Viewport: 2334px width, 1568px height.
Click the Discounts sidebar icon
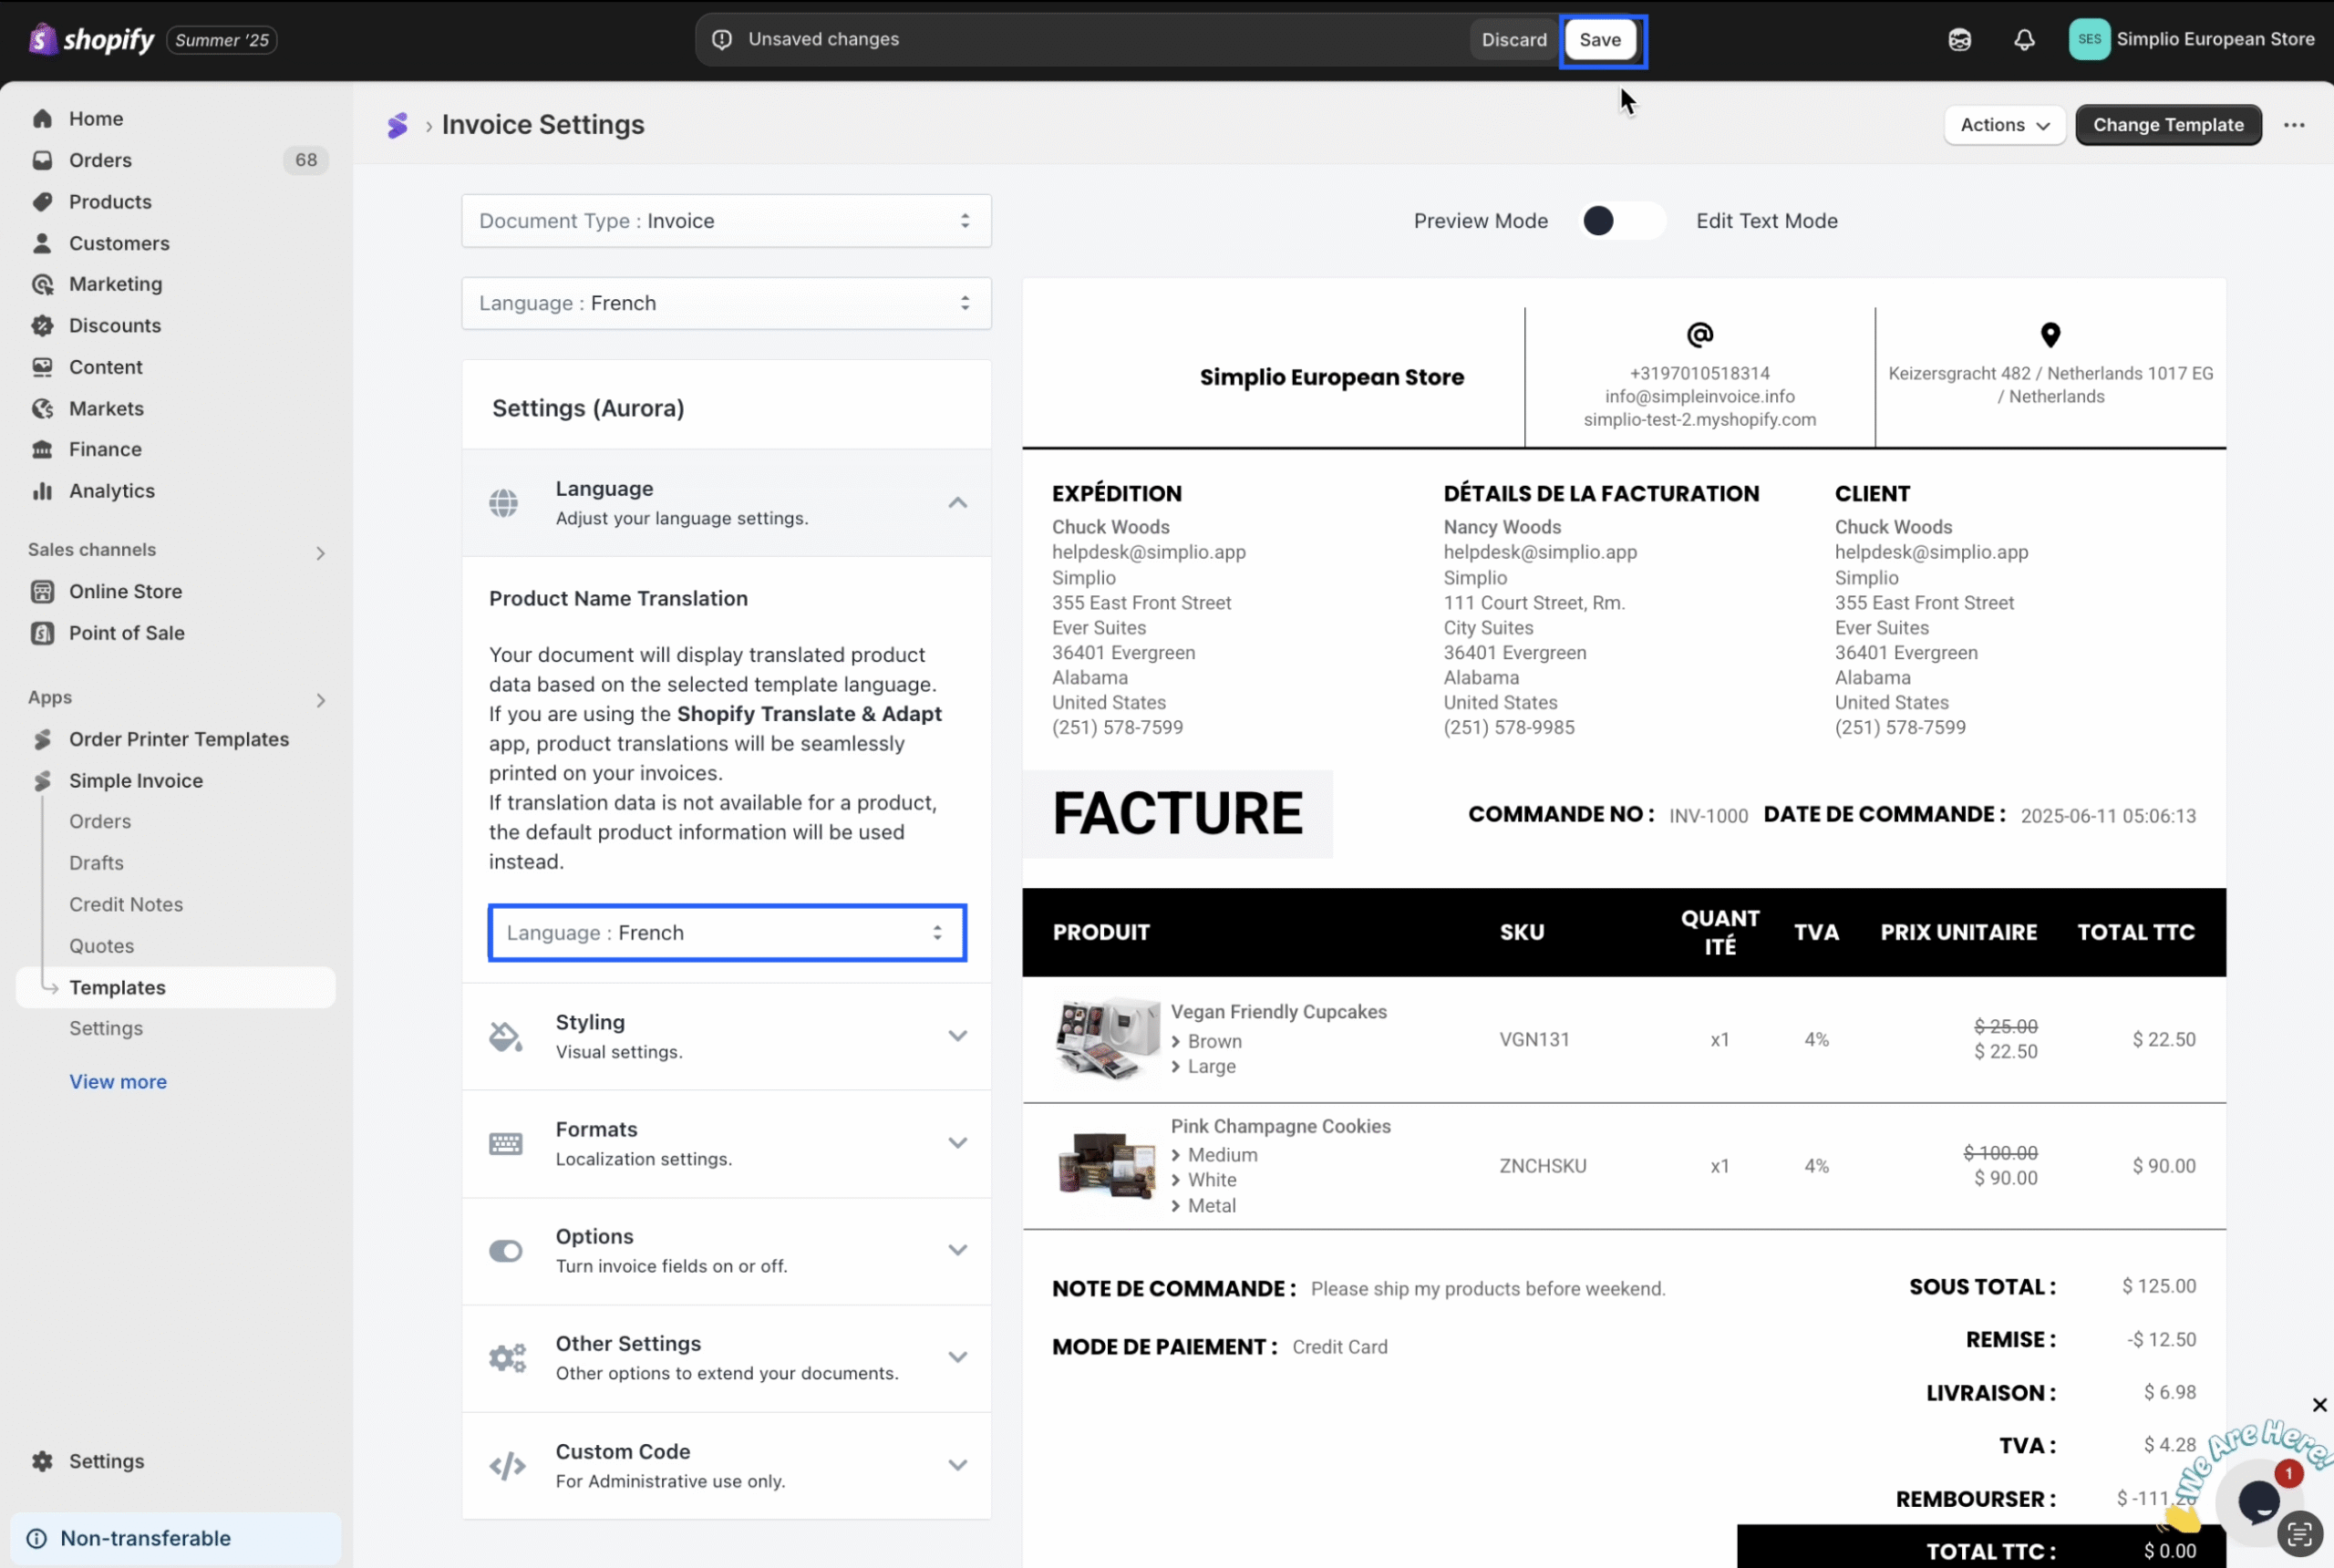coord(42,326)
